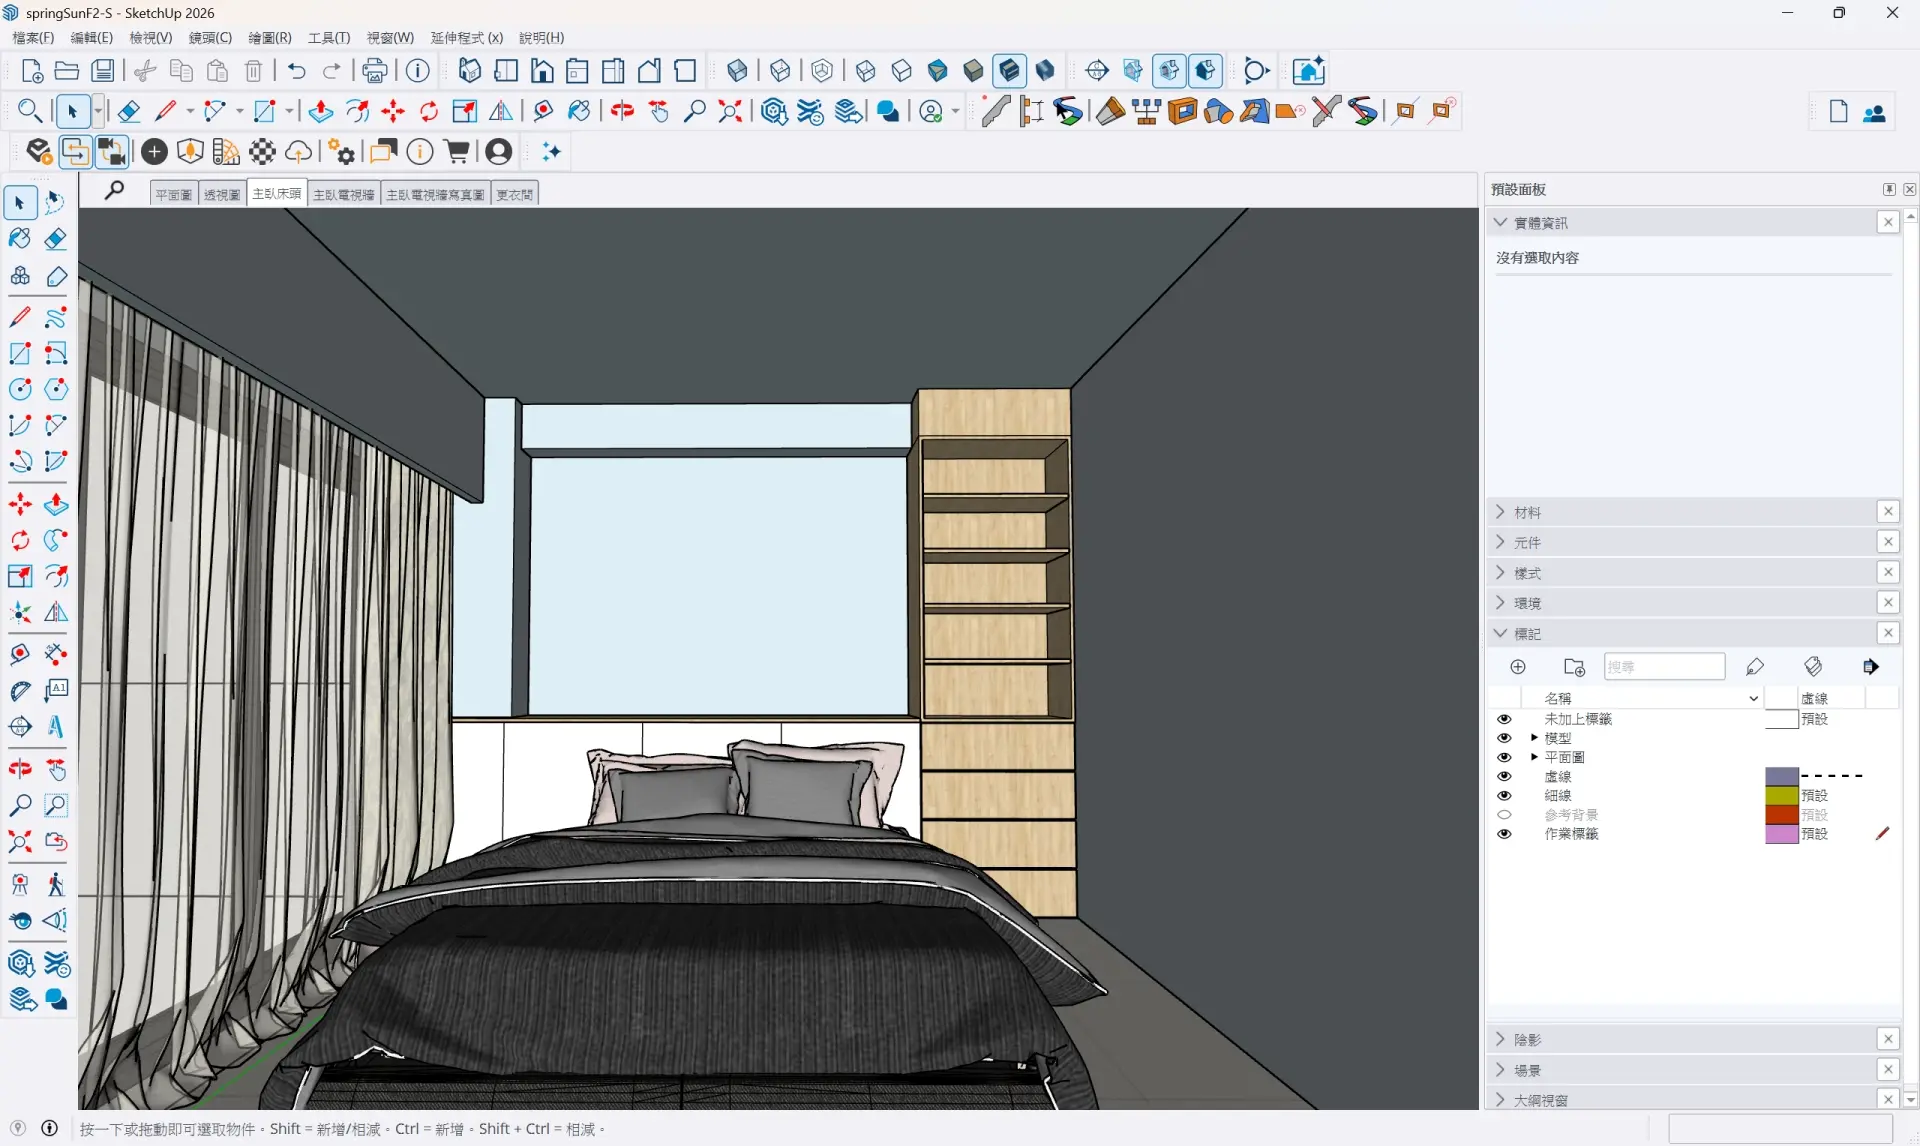Open the Model Info icon in standard toolbar
The image size is (1920, 1146).
[x=418, y=71]
